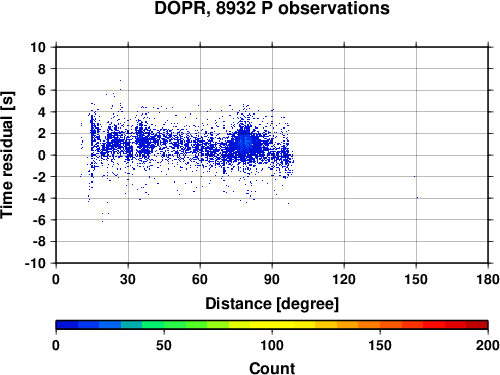Click the Distance [degree] x-axis label
The image size is (500, 375).
click(272, 304)
